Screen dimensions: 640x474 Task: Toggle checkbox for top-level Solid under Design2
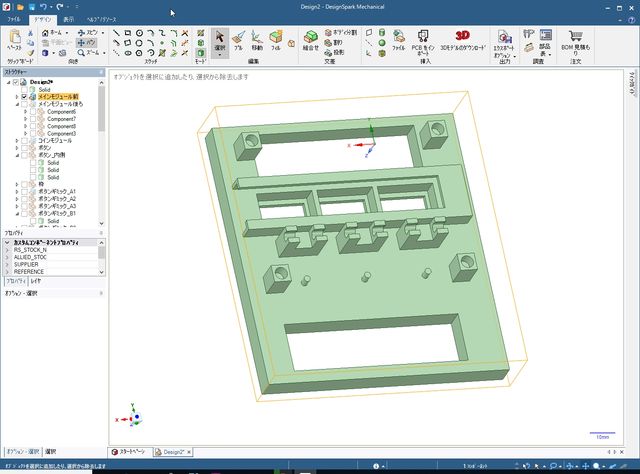[24, 89]
